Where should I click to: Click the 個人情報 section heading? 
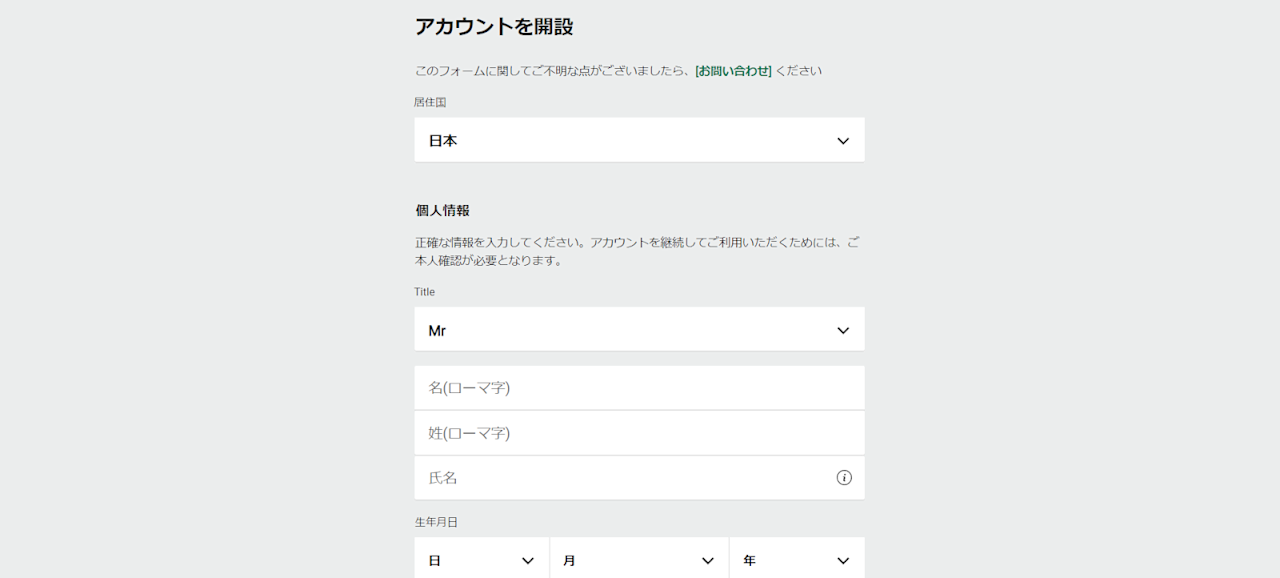(x=442, y=211)
